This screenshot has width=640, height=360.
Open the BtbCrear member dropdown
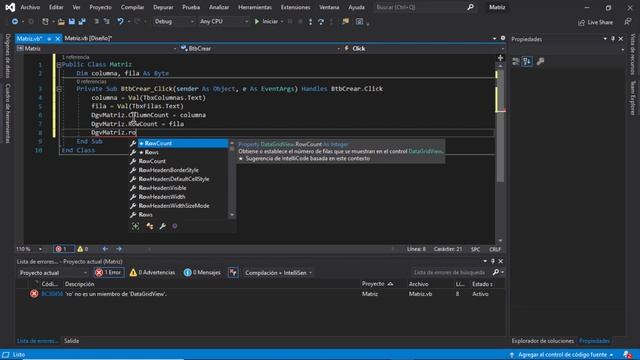(260, 48)
